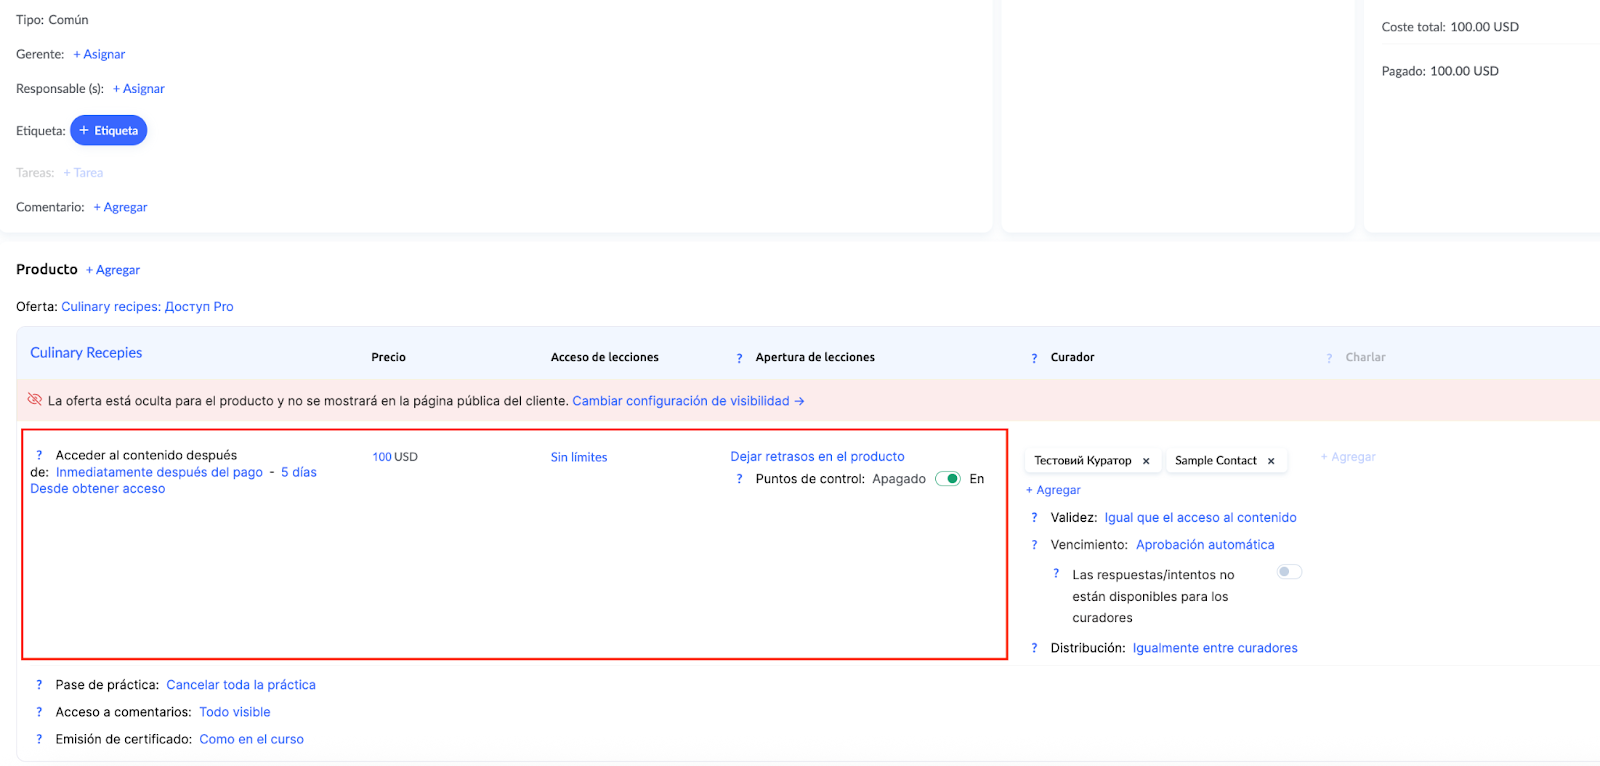Click Sin límites lesson access value
This screenshot has width=1600, height=766.
pos(578,457)
